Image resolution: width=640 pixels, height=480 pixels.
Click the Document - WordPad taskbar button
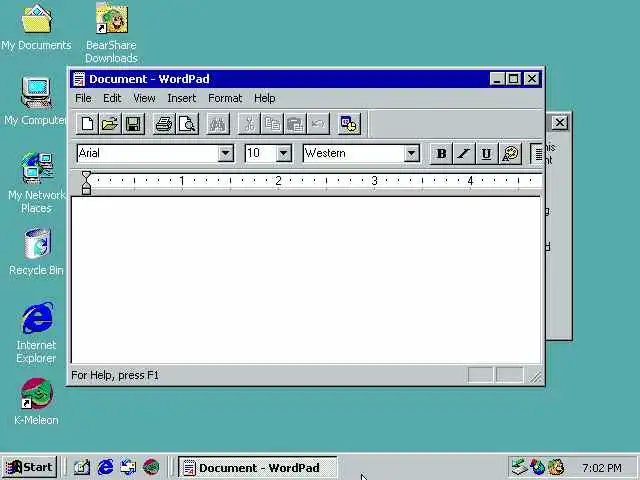tap(258, 468)
